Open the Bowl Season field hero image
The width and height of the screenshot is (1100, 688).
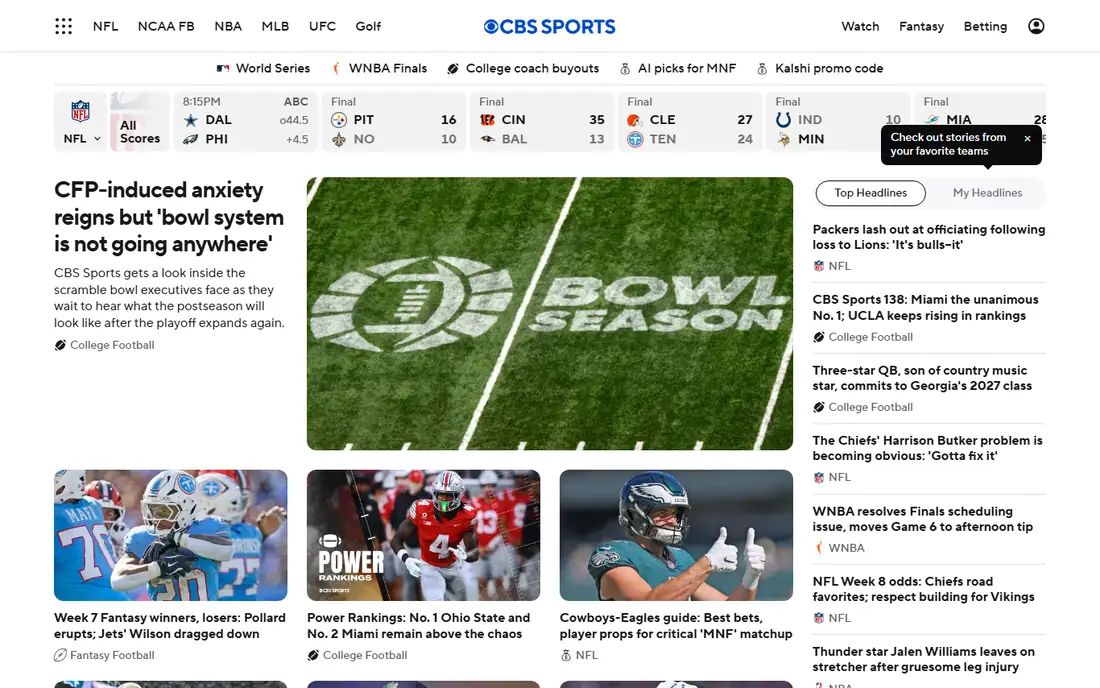[550, 313]
